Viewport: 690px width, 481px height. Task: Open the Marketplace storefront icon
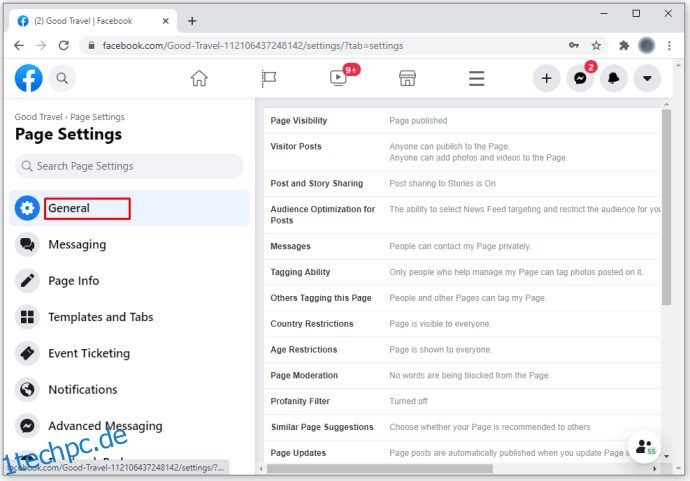click(407, 78)
